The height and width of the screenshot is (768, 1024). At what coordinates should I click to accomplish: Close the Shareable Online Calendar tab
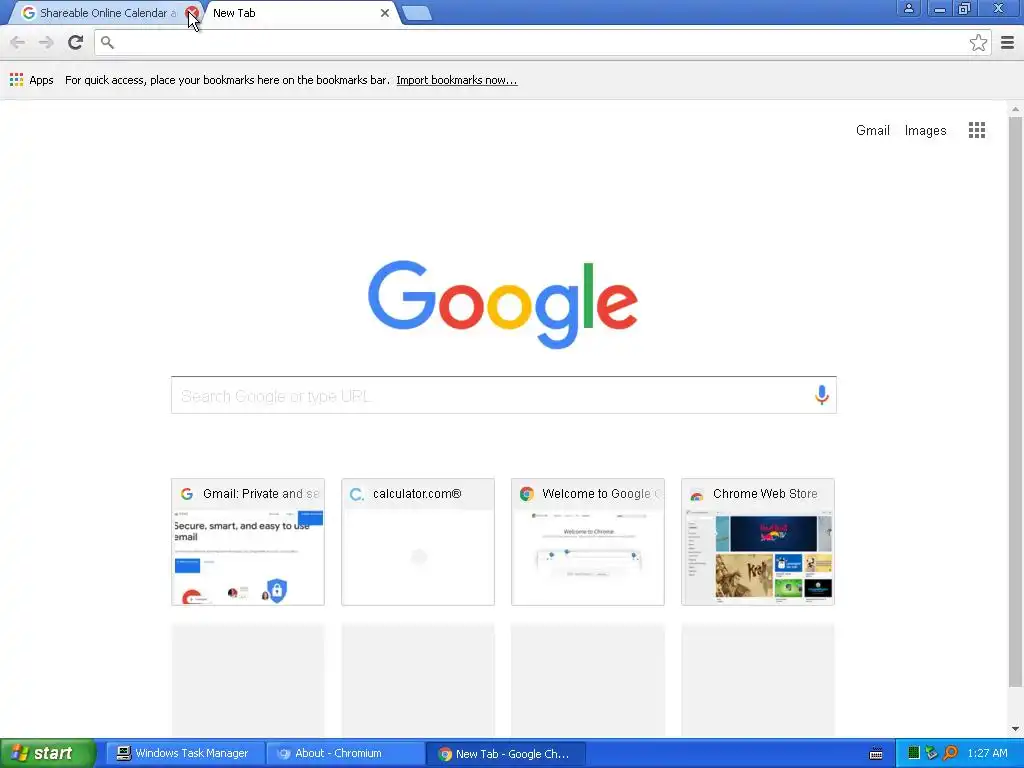tap(191, 12)
